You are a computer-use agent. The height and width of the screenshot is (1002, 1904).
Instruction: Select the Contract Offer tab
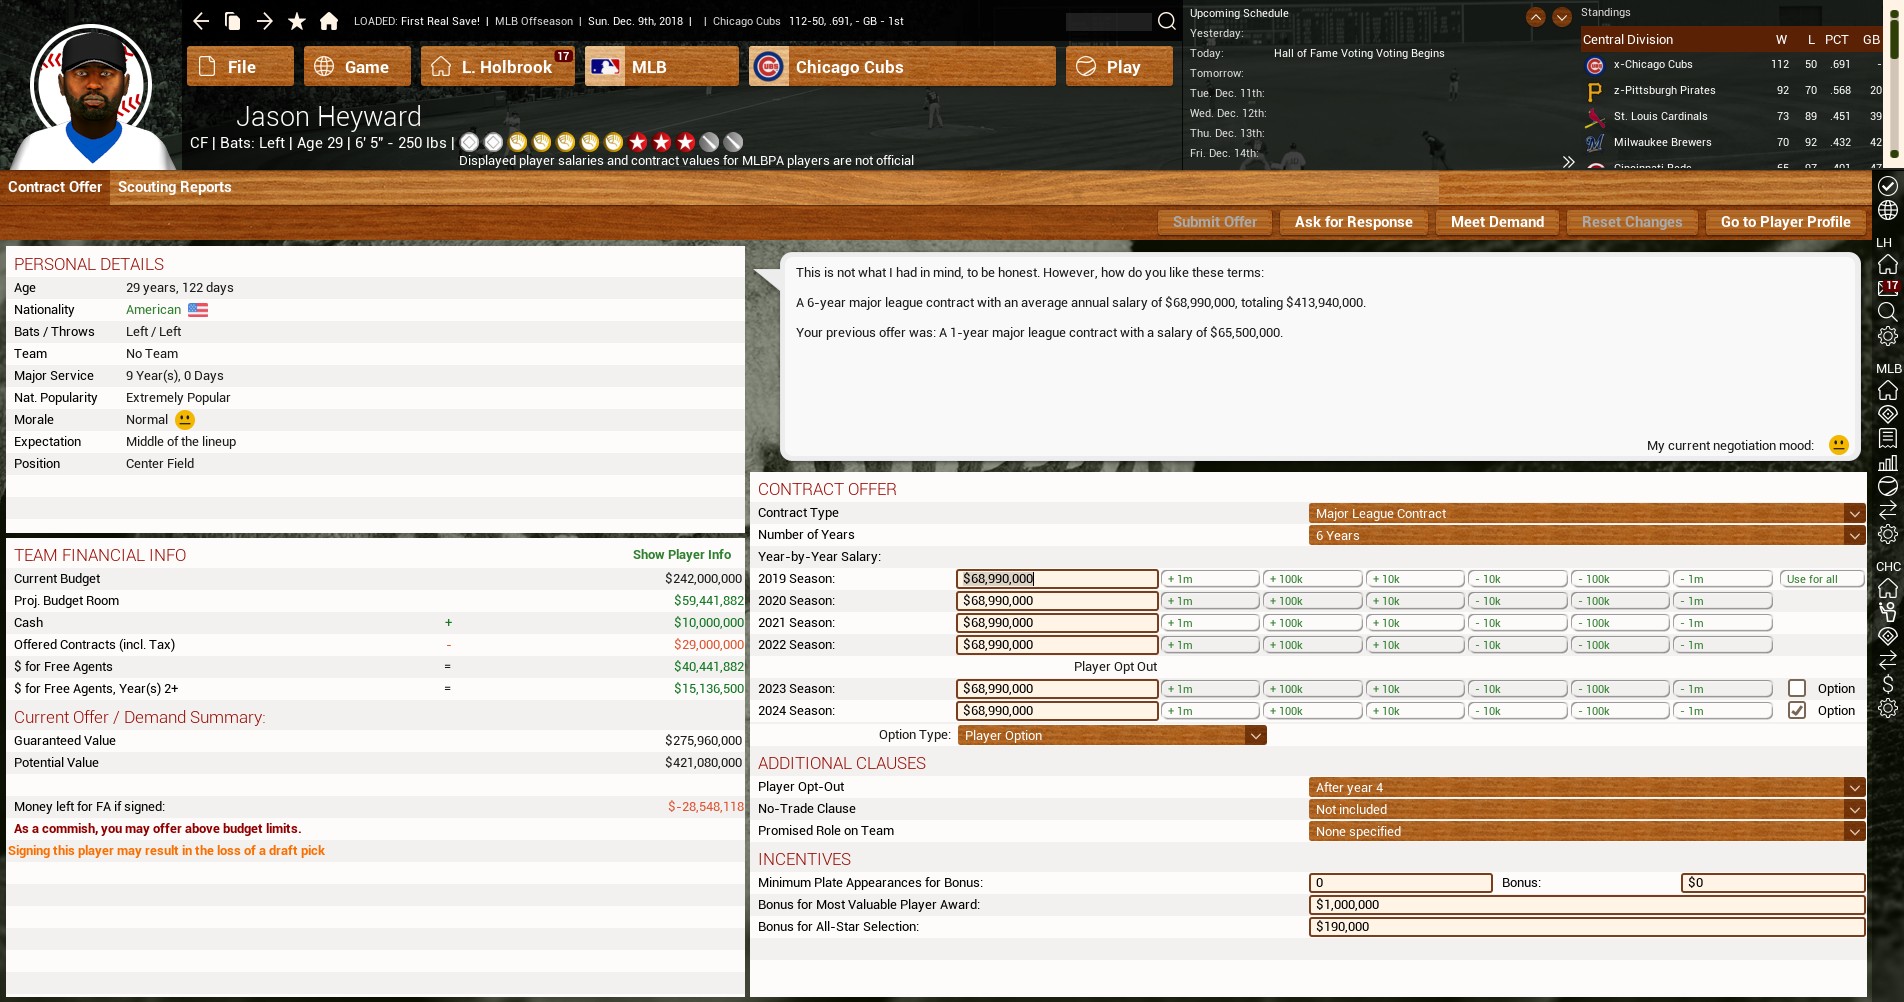click(x=55, y=187)
